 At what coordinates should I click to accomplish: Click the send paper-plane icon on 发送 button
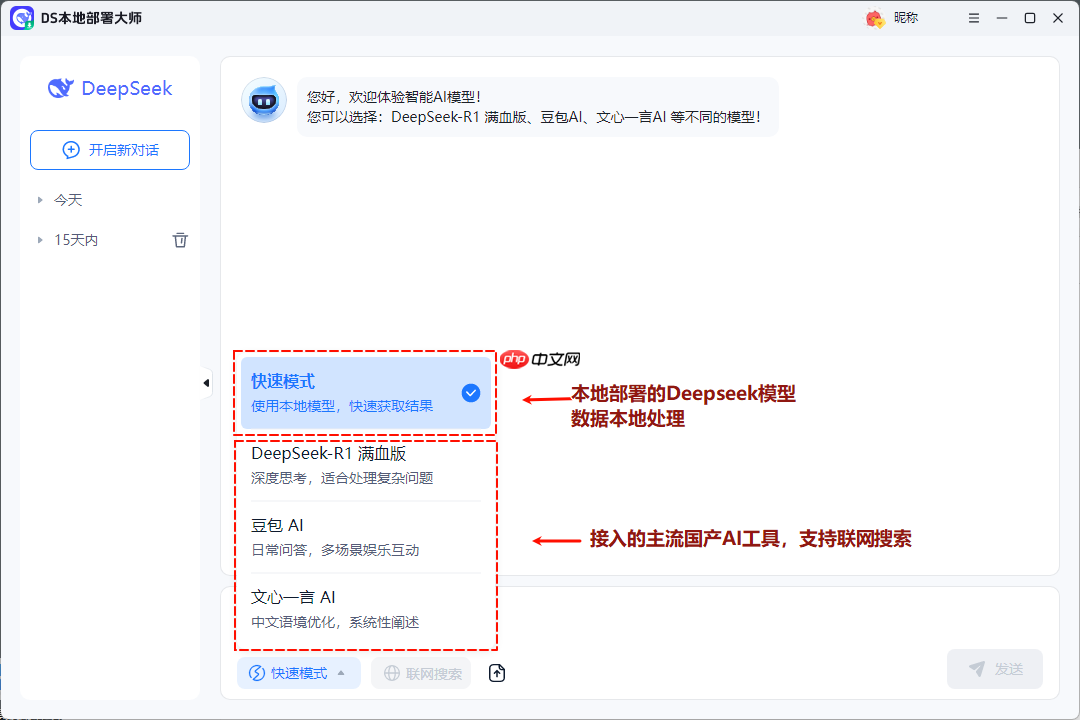pos(978,669)
